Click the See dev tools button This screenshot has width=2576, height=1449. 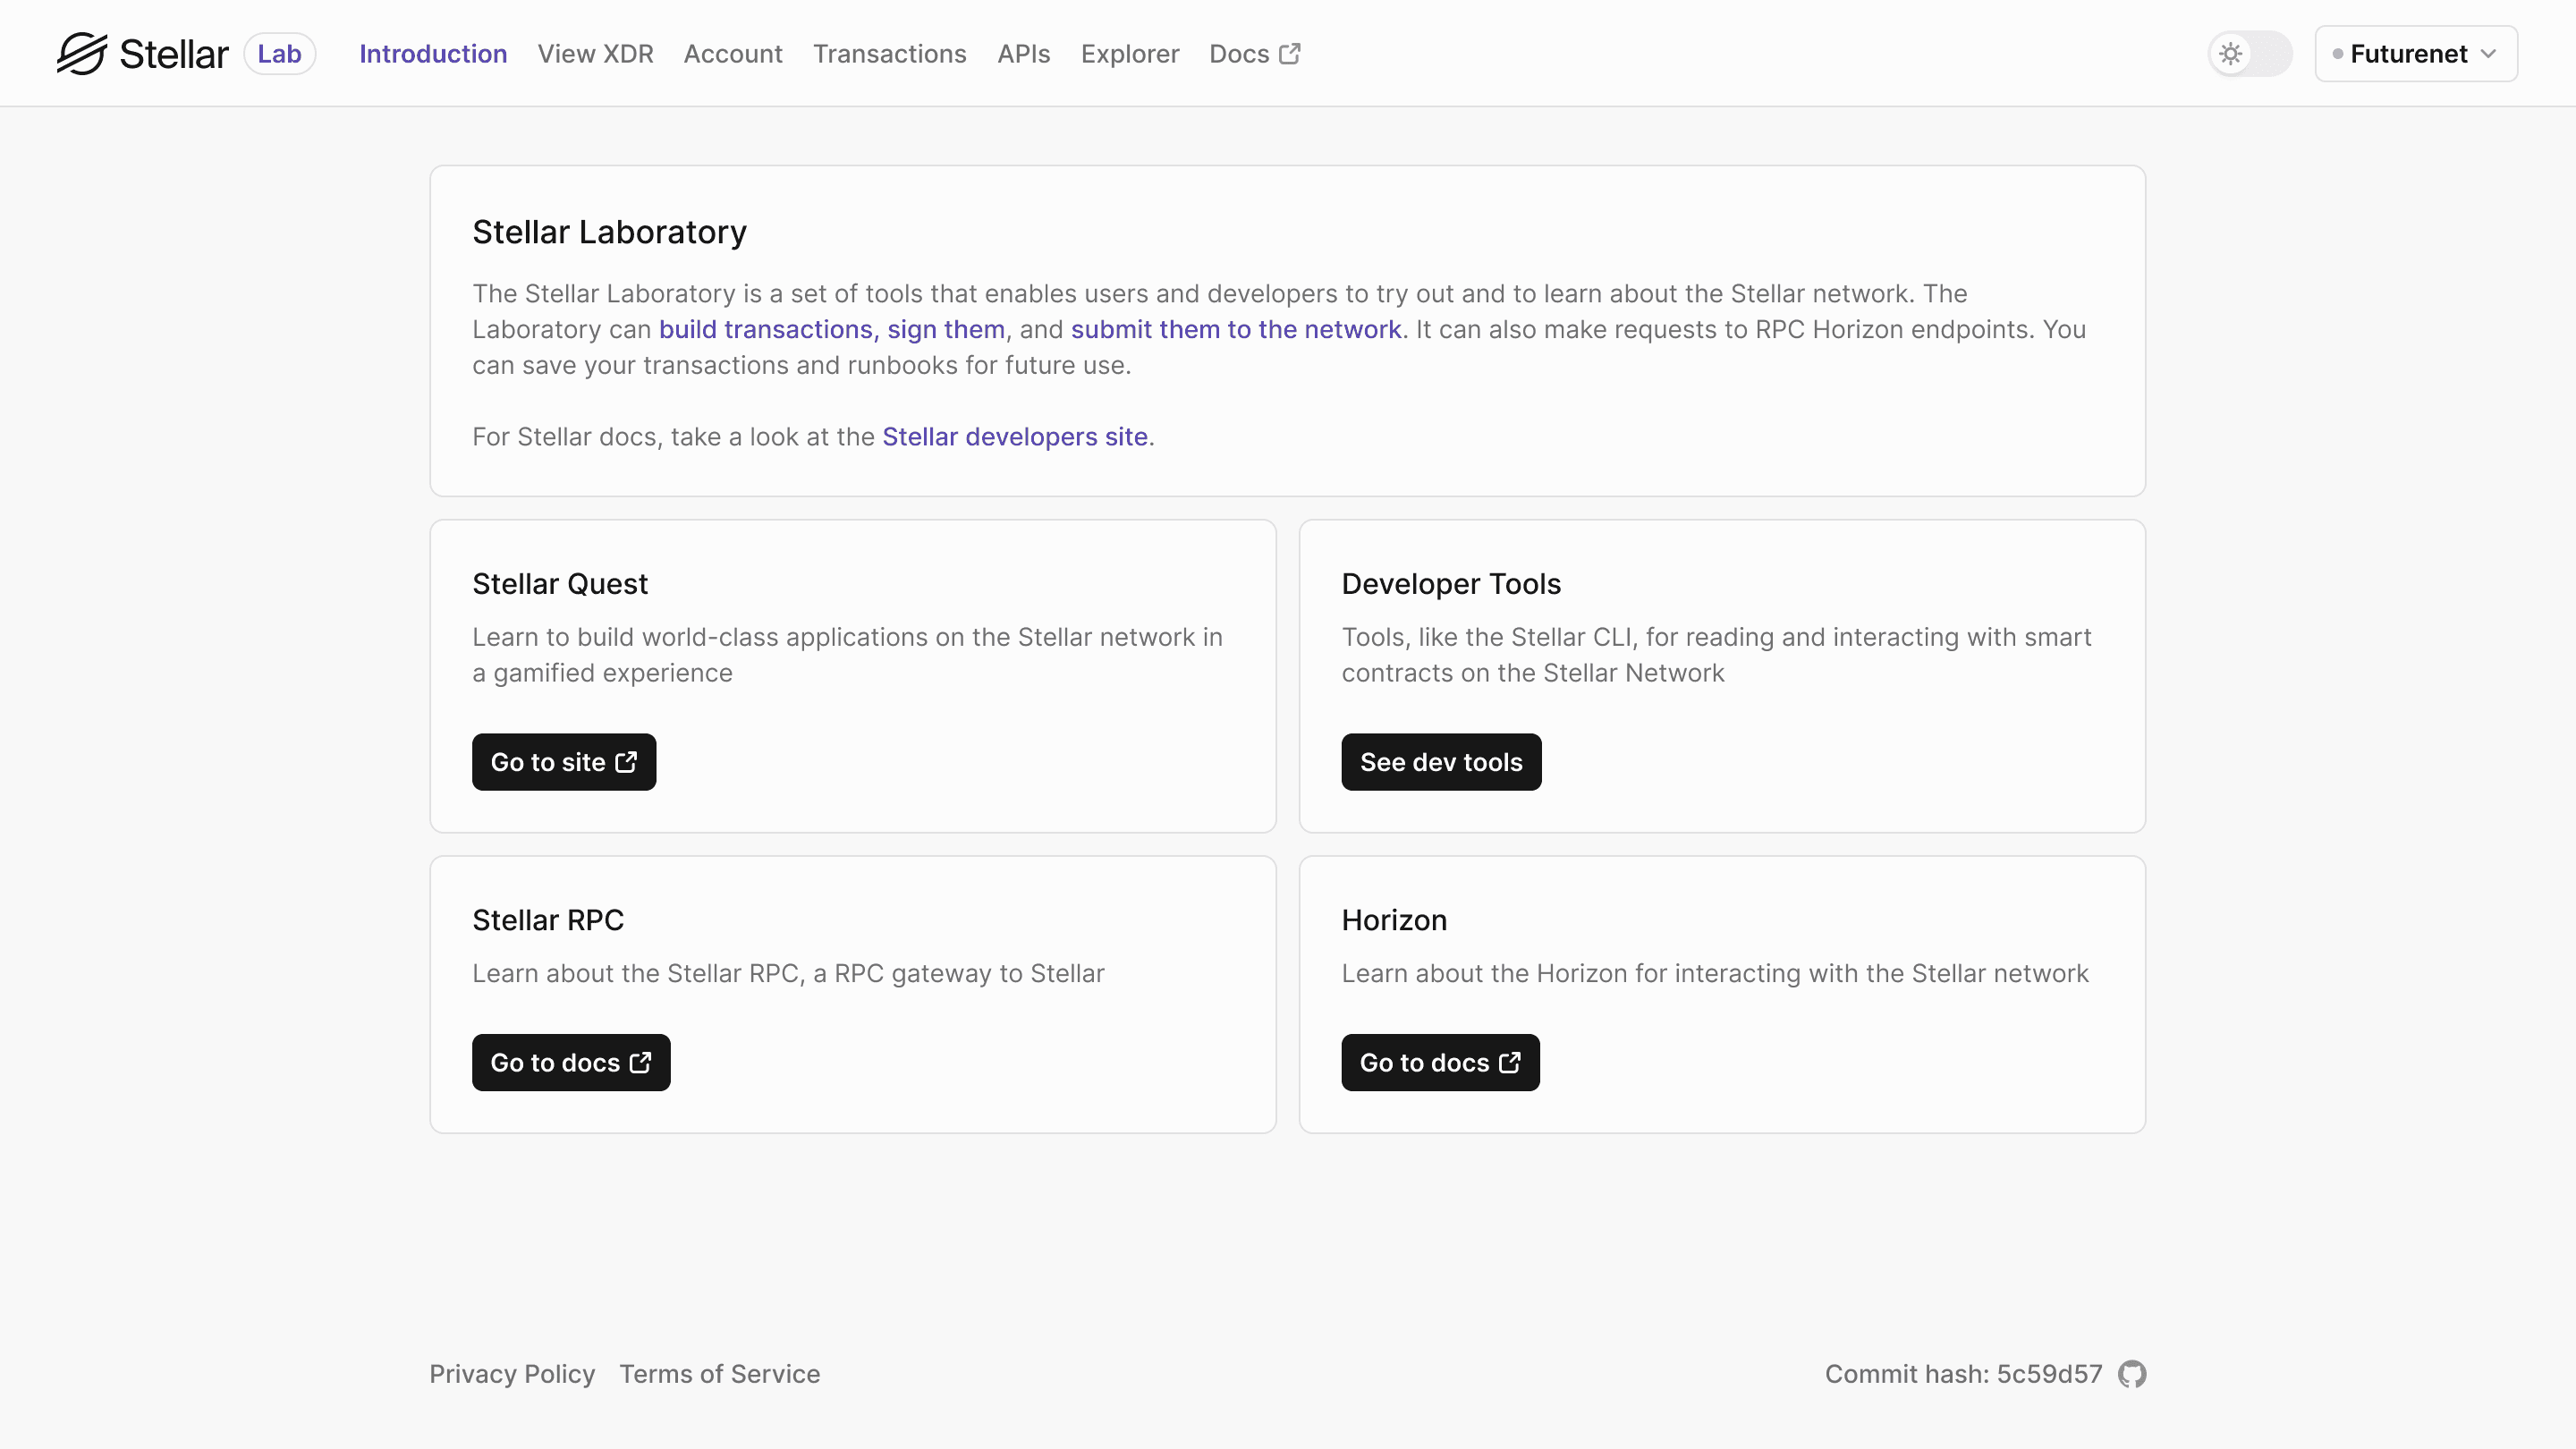click(x=1441, y=762)
